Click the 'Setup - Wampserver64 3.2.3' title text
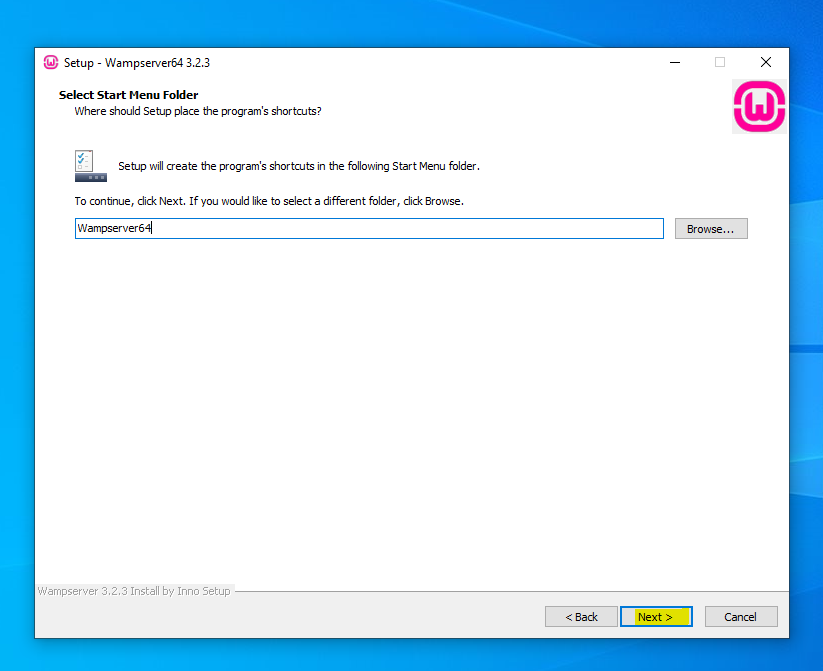 [137, 63]
